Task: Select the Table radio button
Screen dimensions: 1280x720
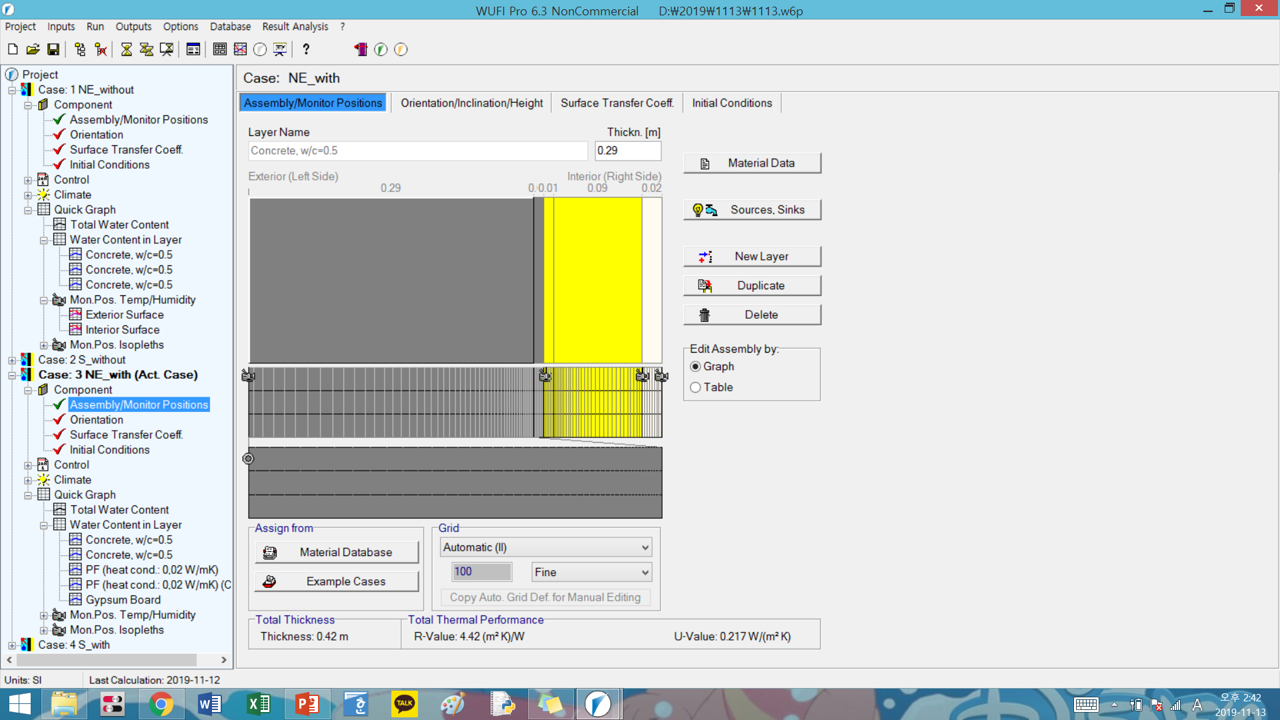Action: click(x=696, y=388)
